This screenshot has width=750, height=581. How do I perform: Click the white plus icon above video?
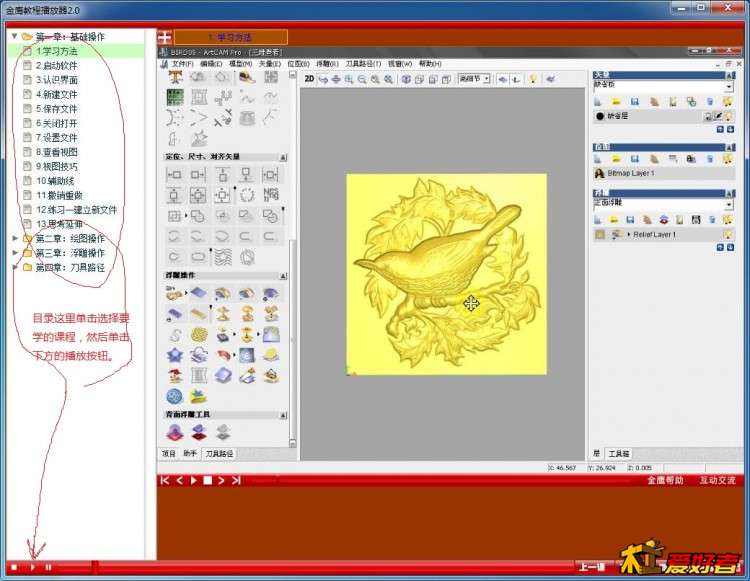165,37
